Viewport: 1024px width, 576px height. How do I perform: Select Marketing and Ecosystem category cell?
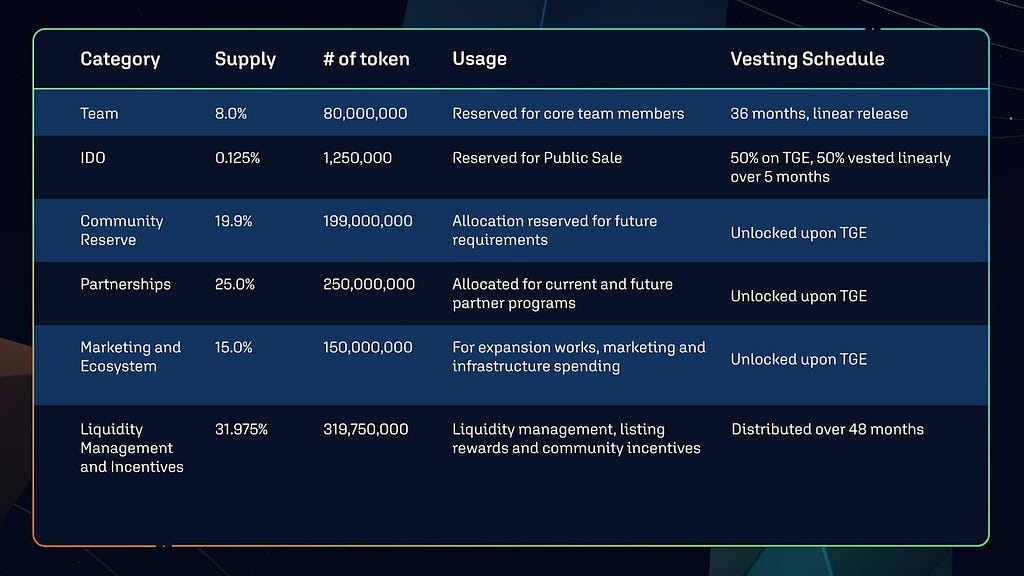click(x=131, y=357)
